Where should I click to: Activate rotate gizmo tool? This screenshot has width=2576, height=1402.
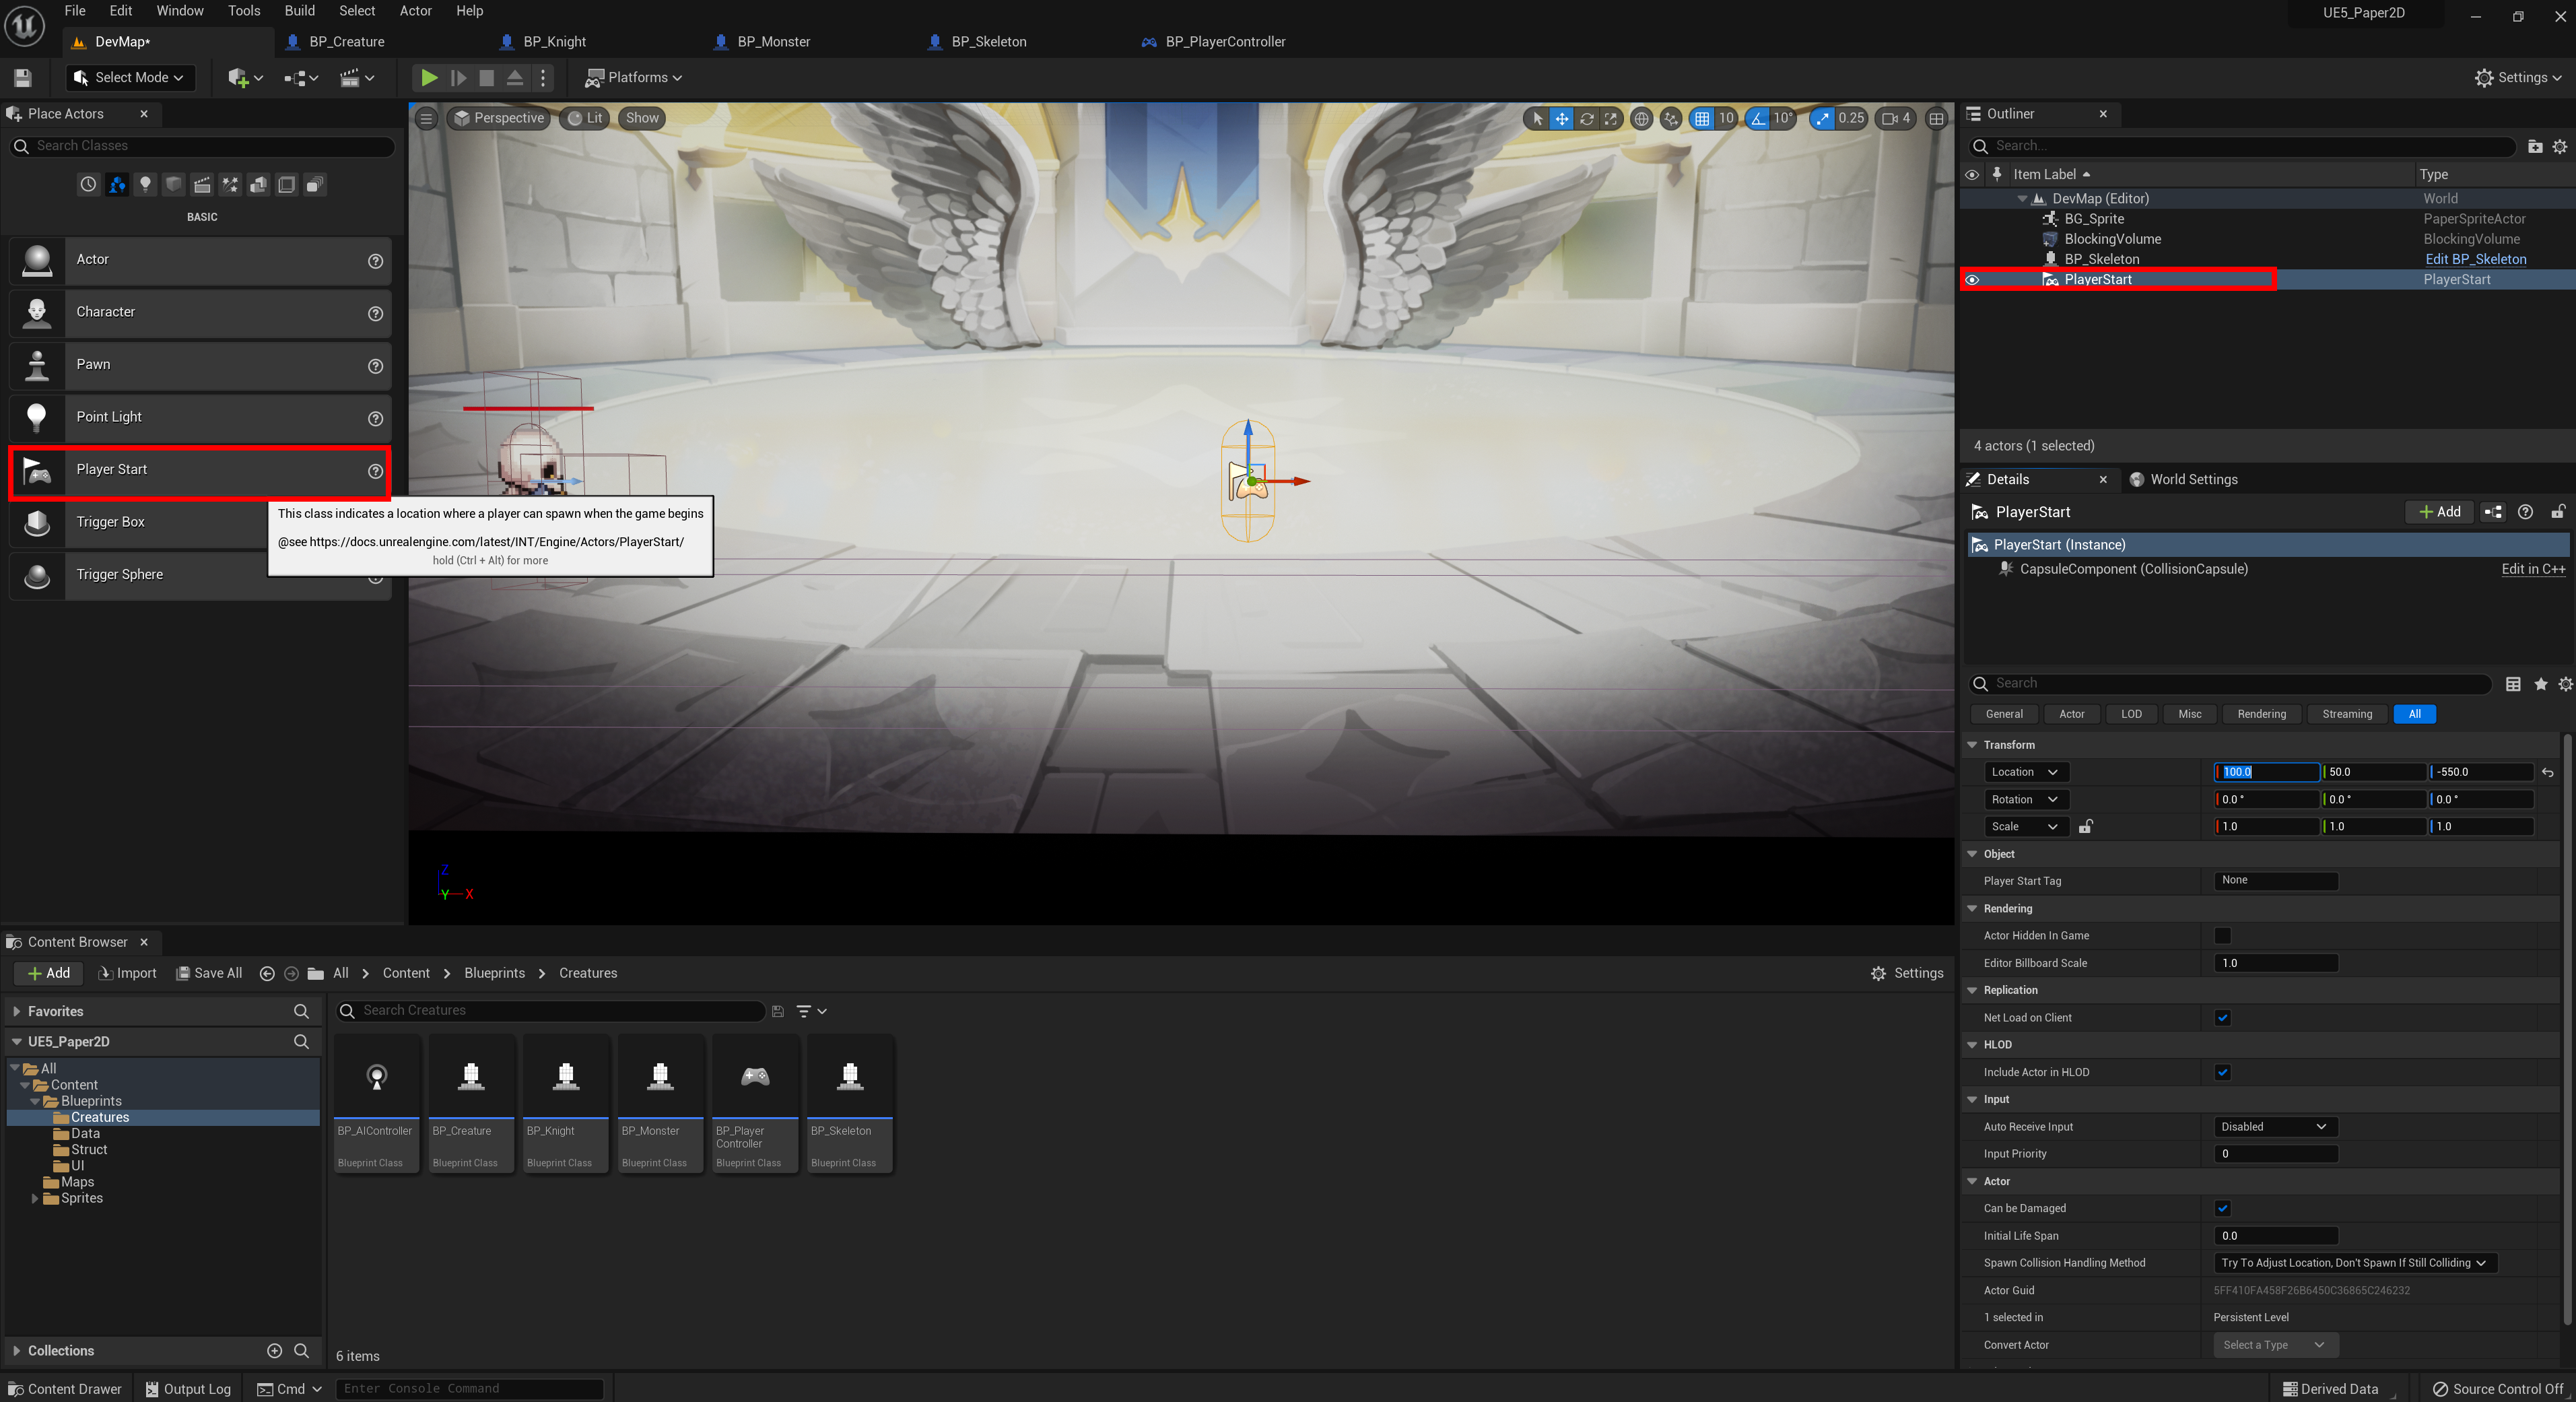click(1586, 118)
